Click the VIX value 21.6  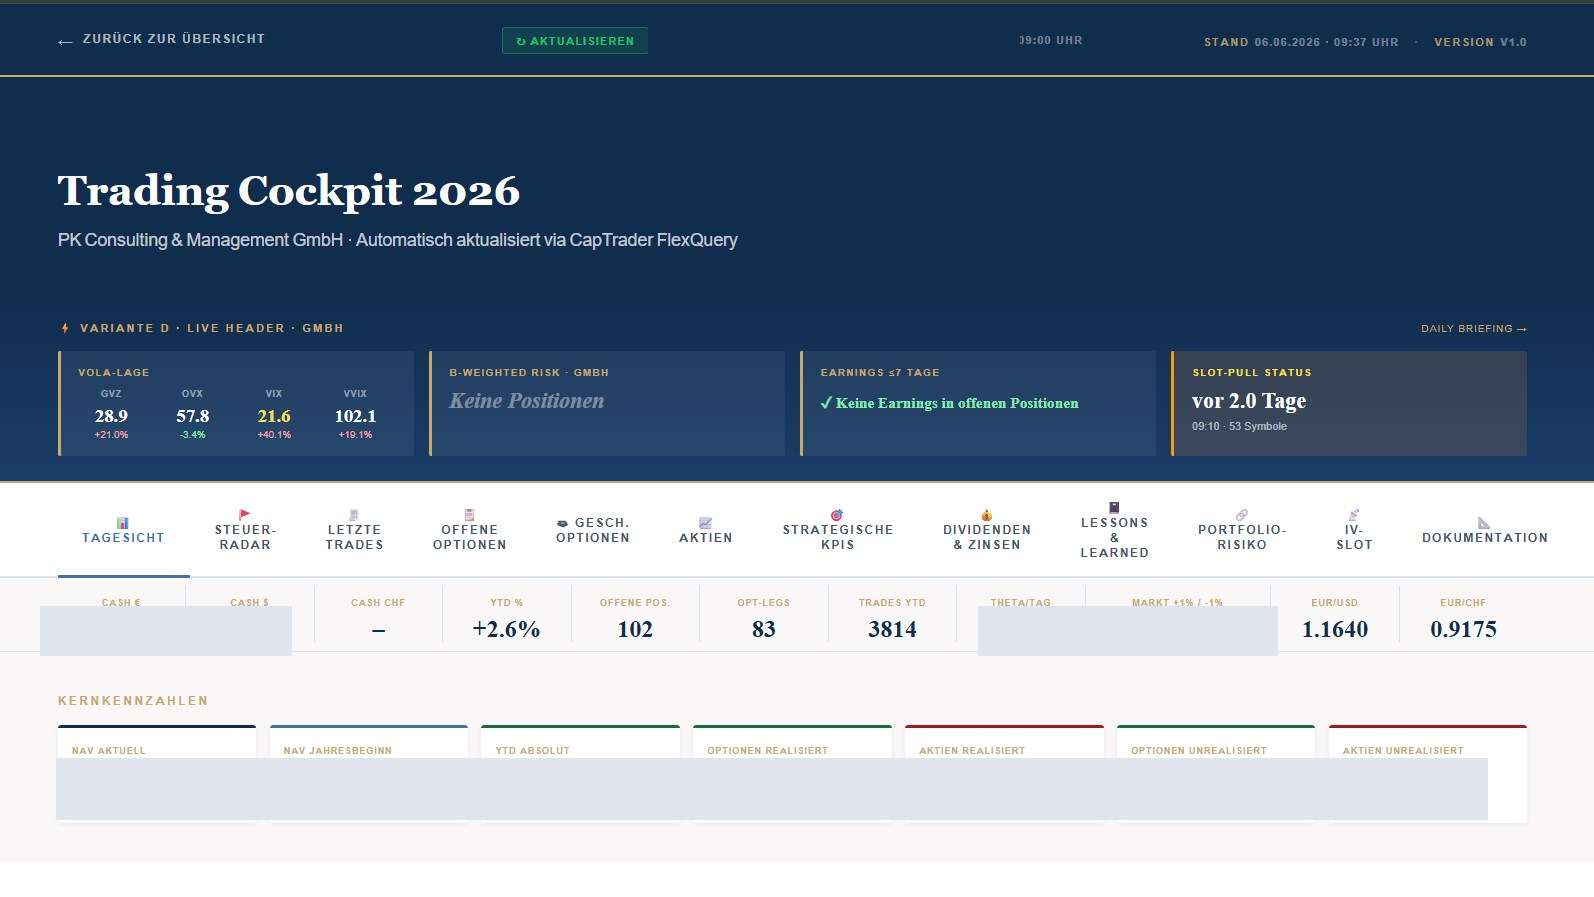[x=274, y=416]
